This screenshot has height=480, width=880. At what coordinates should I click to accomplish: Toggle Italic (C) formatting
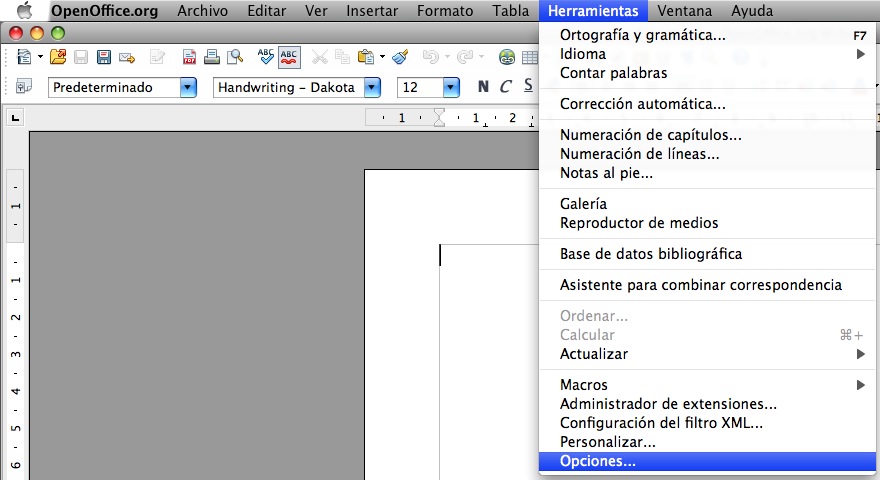[x=506, y=86]
